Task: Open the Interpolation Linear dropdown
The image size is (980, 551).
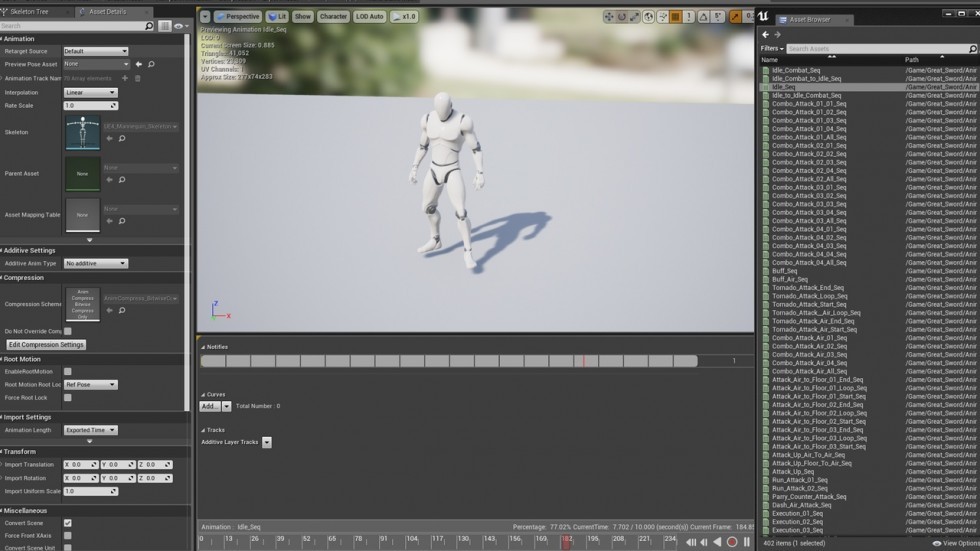Action: pos(90,92)
